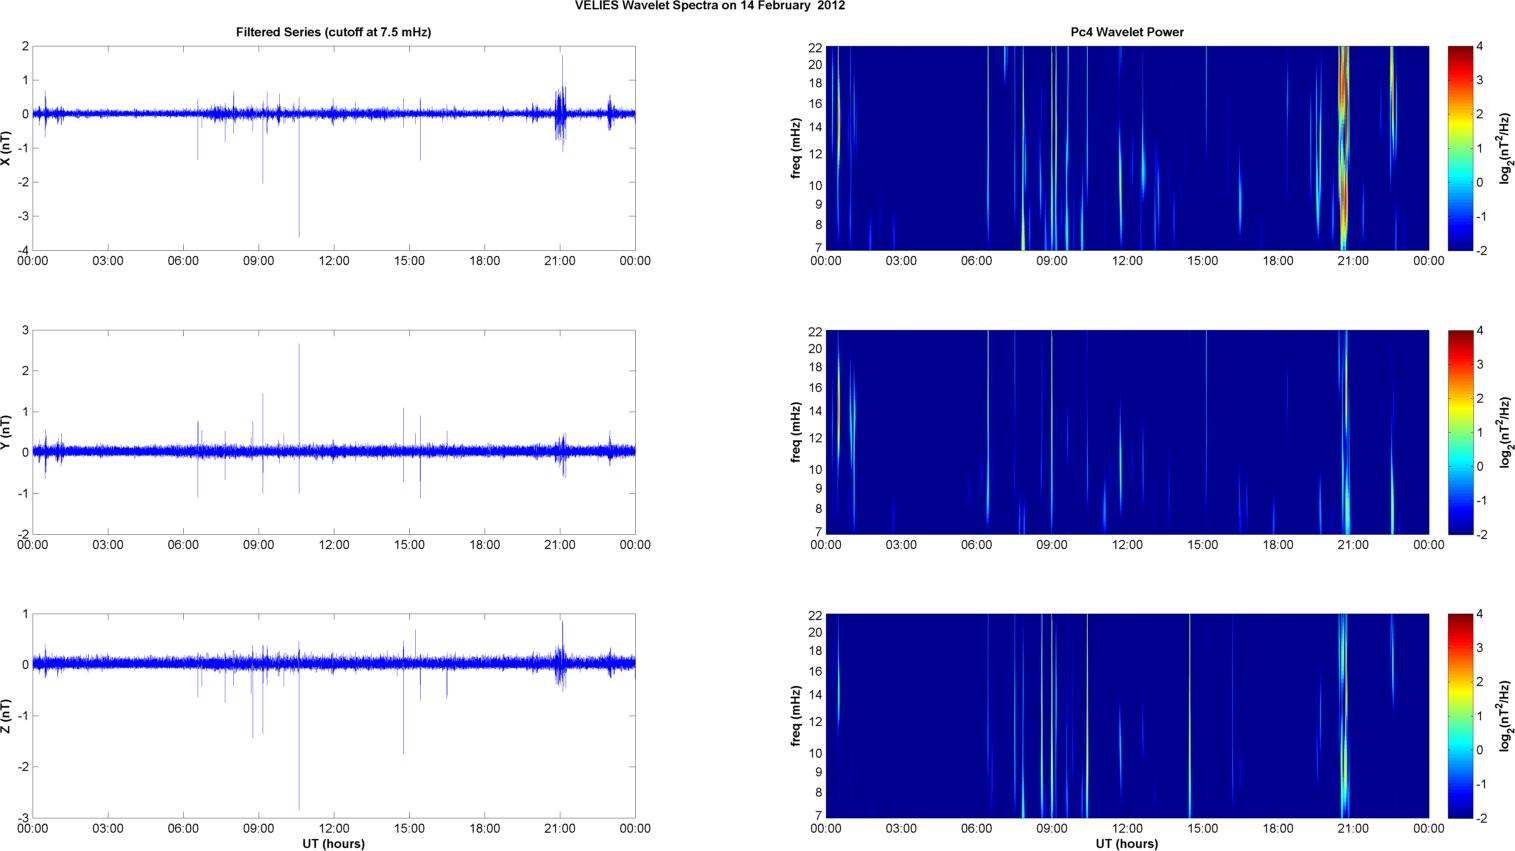Click the "12:00" tick label under the Y series plot
1515x851 pixels.
[334, 545]
